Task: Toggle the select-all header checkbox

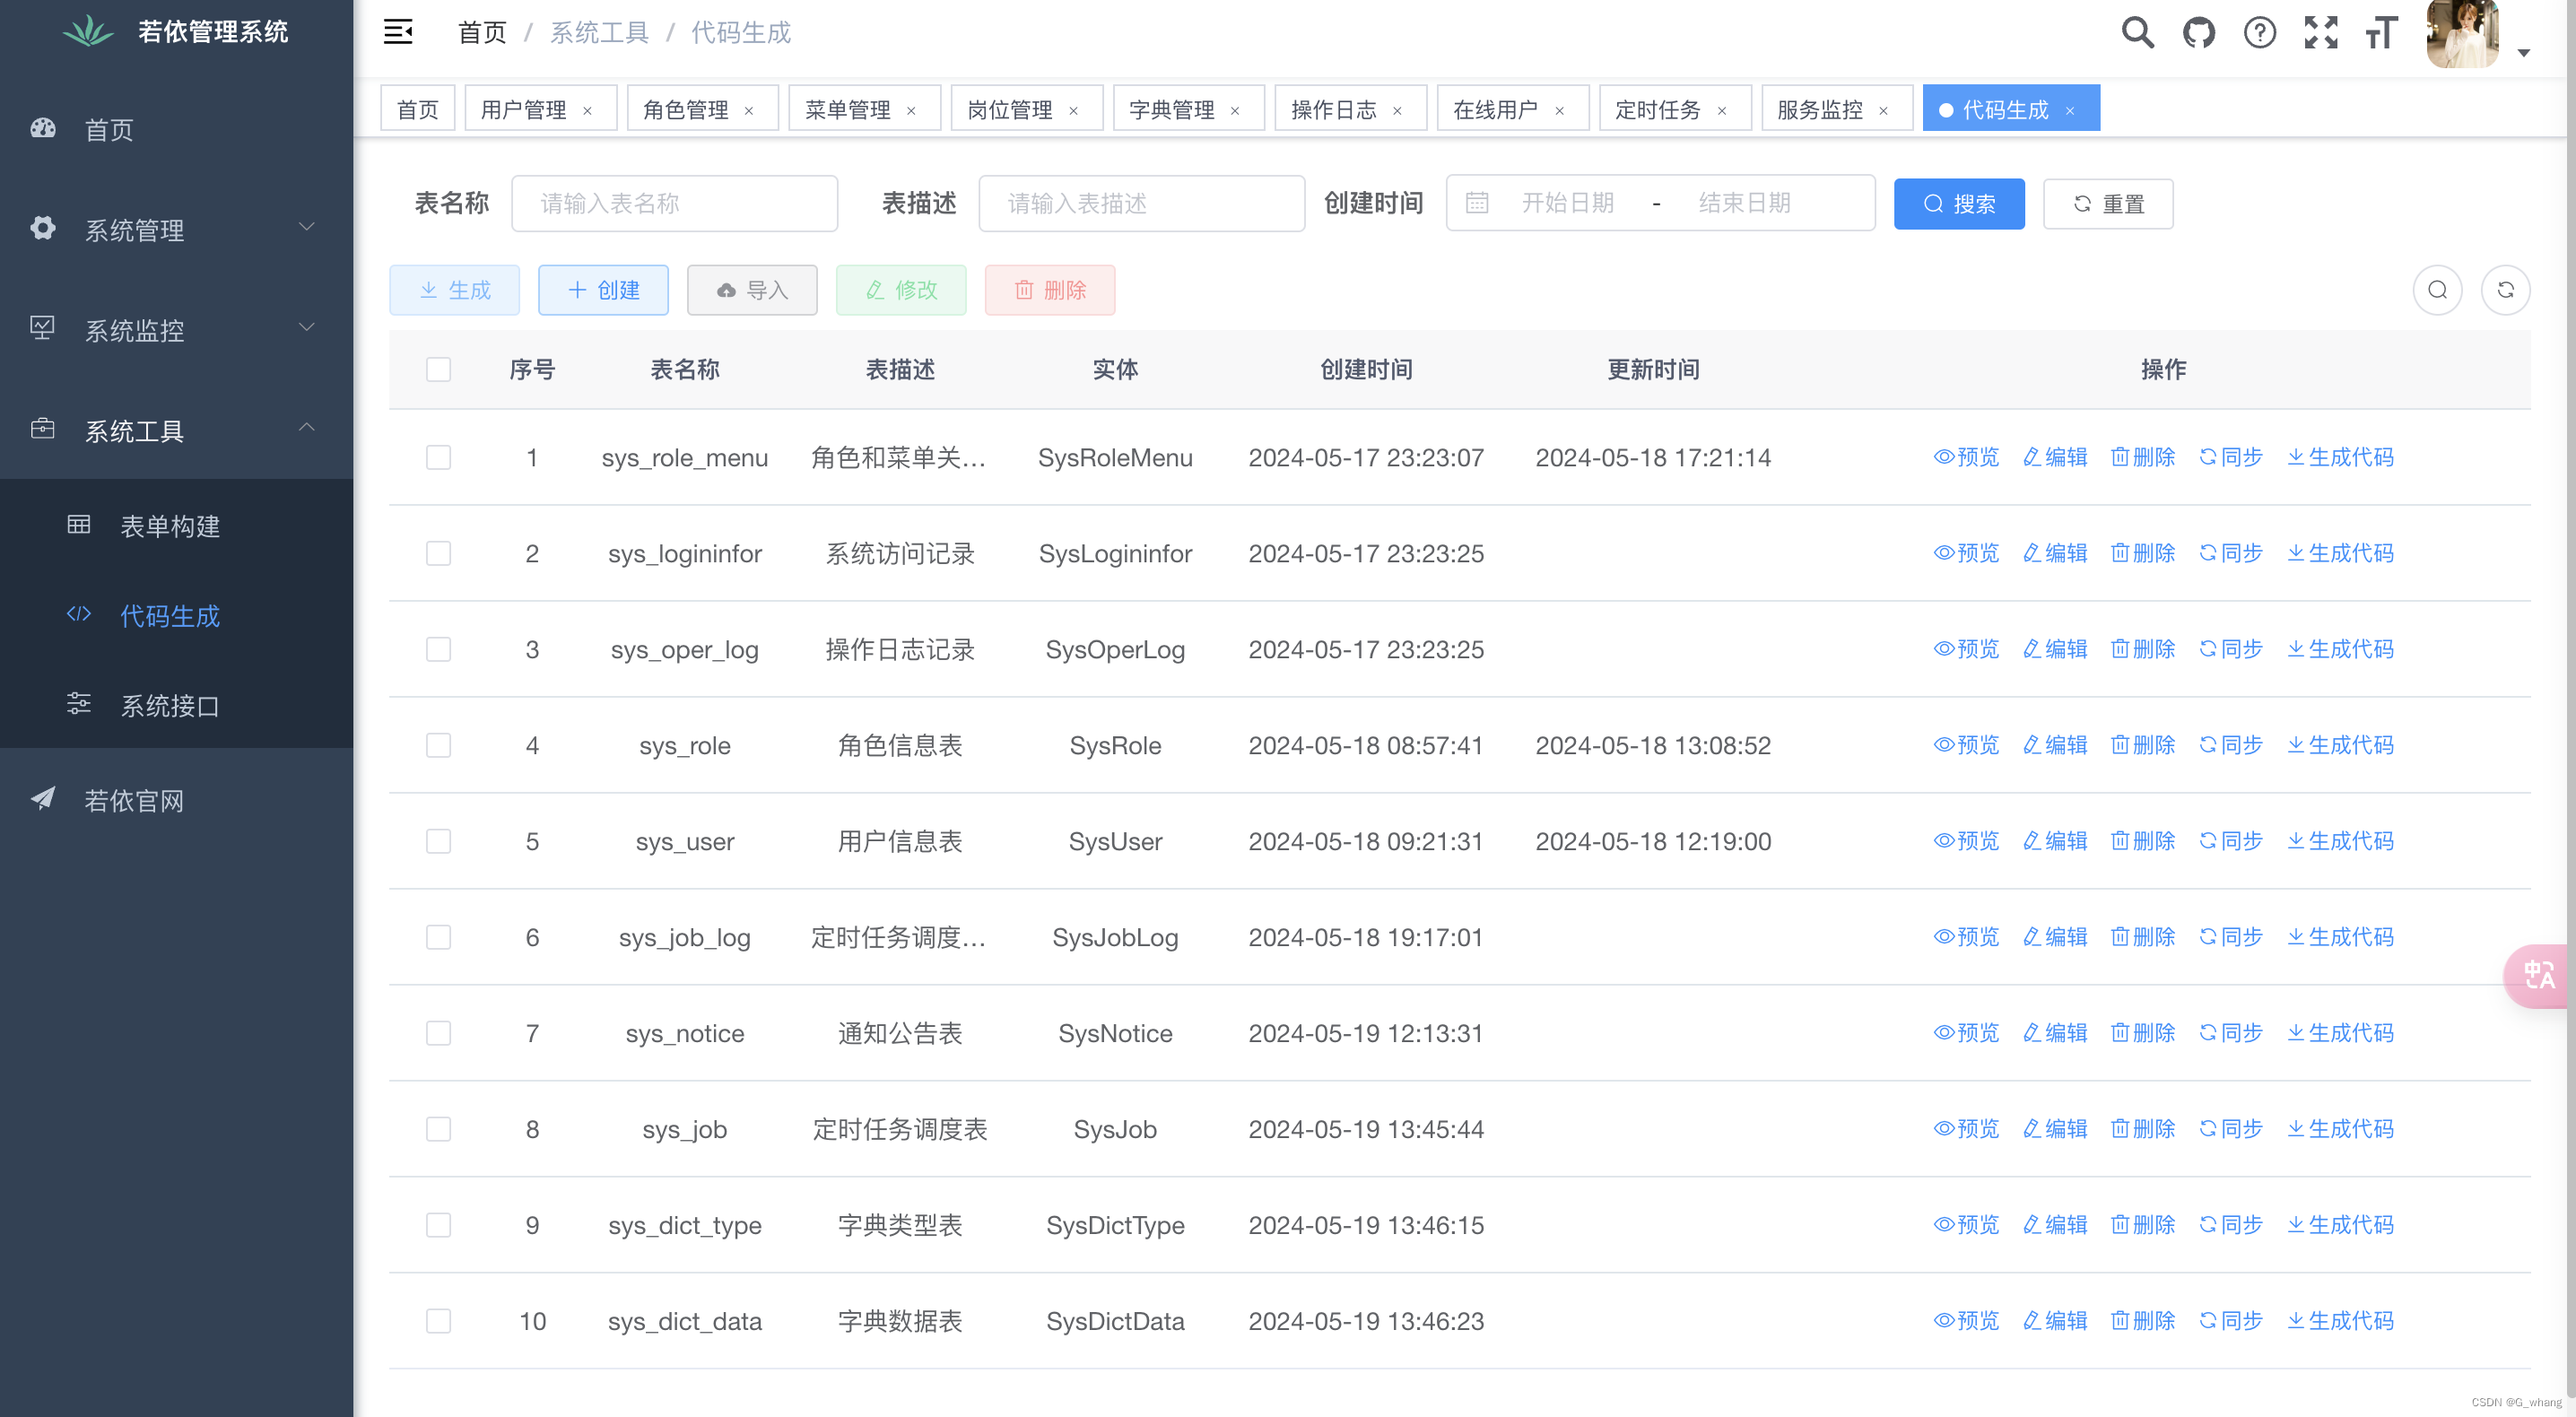Action: tap(438, 370)
